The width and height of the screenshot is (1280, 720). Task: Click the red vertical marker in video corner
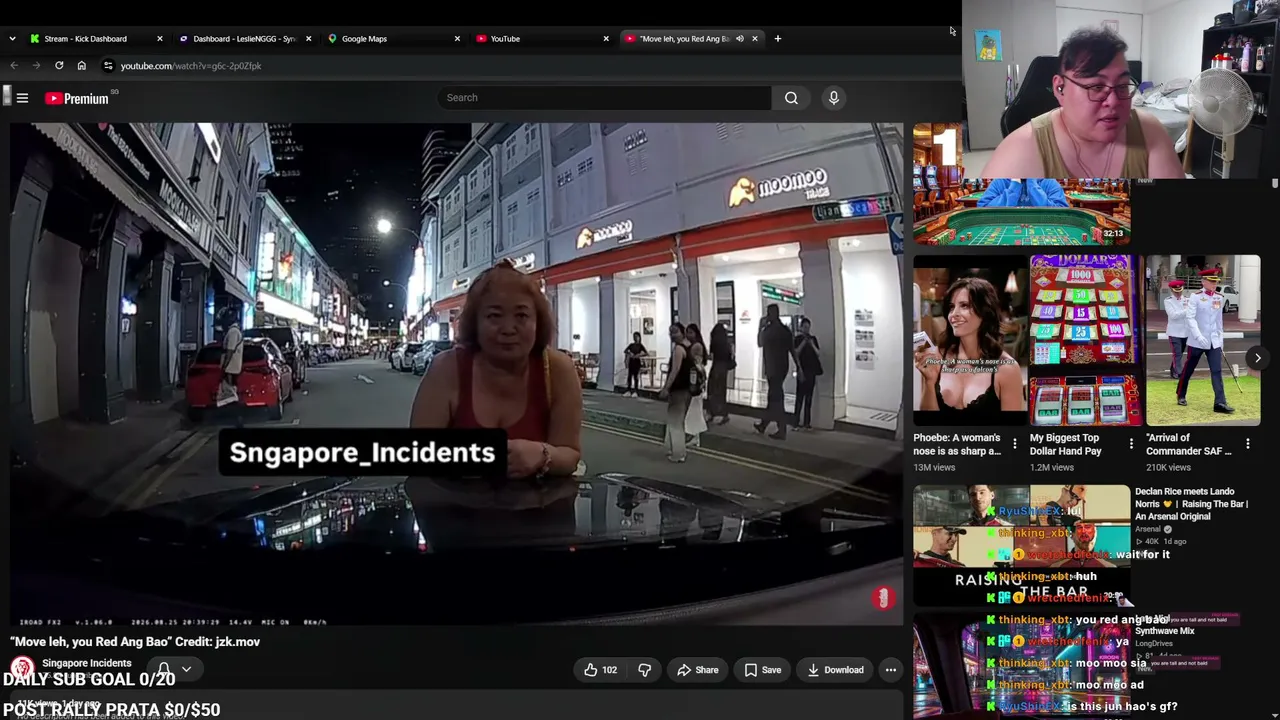(882, 598)
